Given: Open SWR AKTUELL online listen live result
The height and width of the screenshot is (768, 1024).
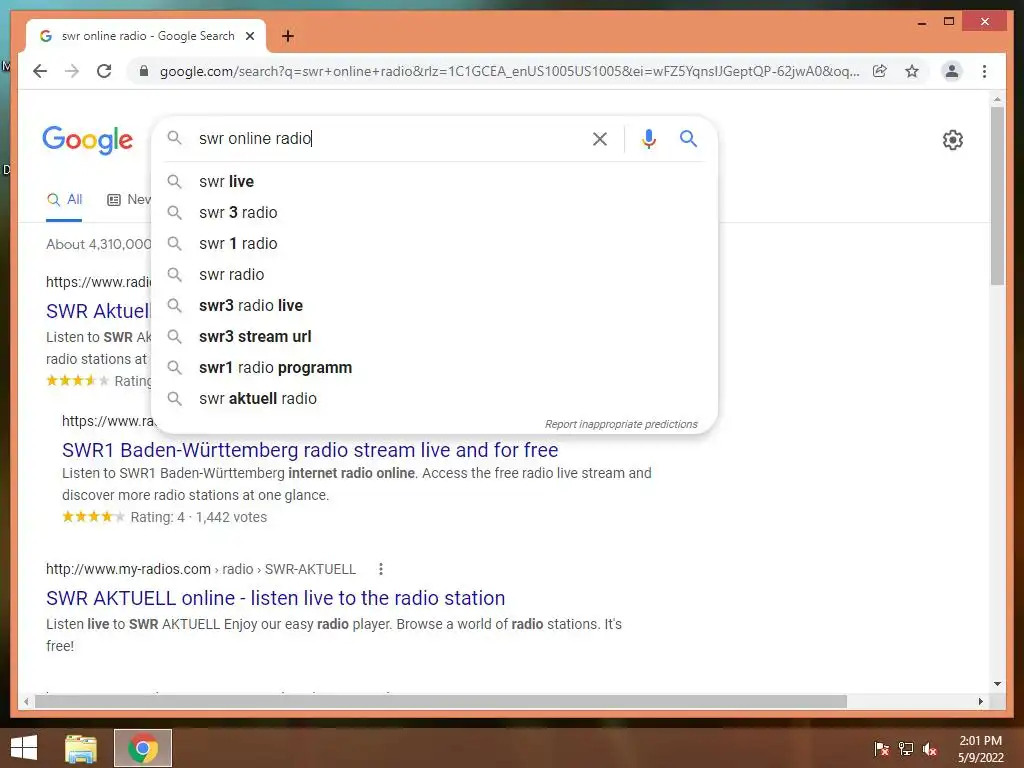Looking at the screenshot, I should (x=276, y=598).
